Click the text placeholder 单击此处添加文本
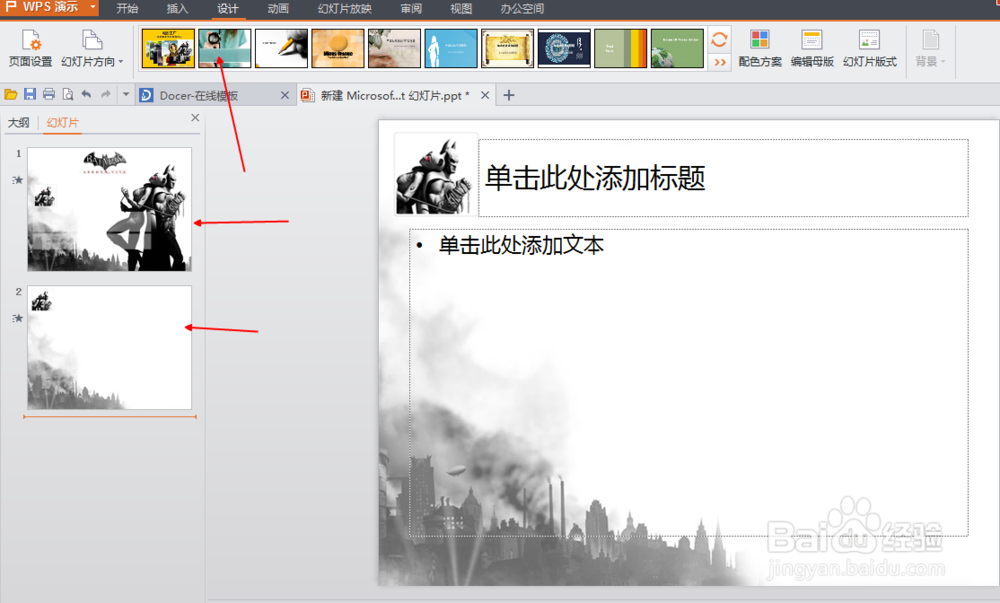 pyautogui.click(x=689, y=382)
